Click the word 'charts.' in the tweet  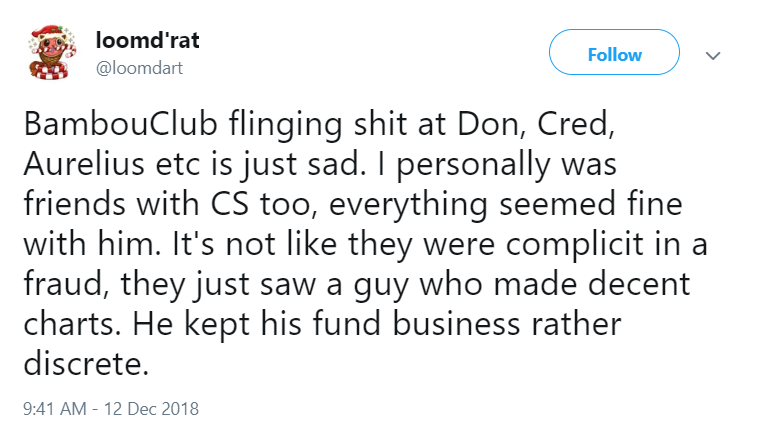(x=65, y=324)
